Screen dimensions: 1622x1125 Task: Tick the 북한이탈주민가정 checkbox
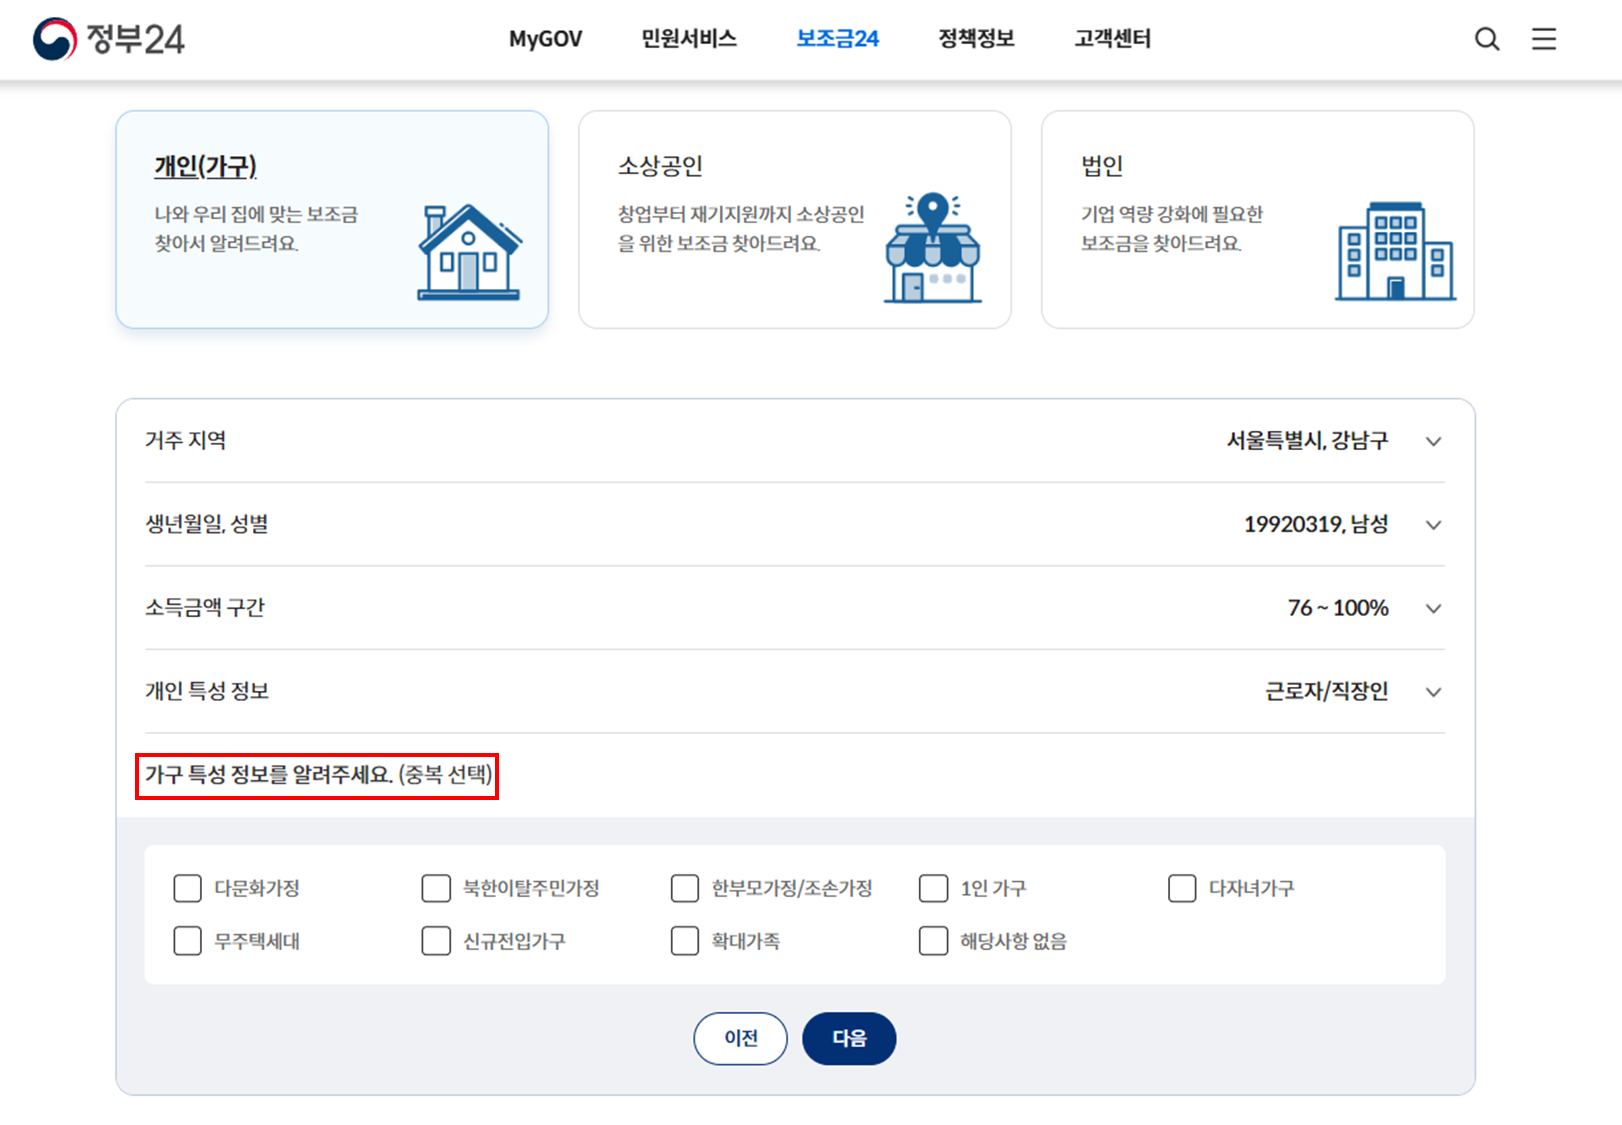tap(436, 888)
